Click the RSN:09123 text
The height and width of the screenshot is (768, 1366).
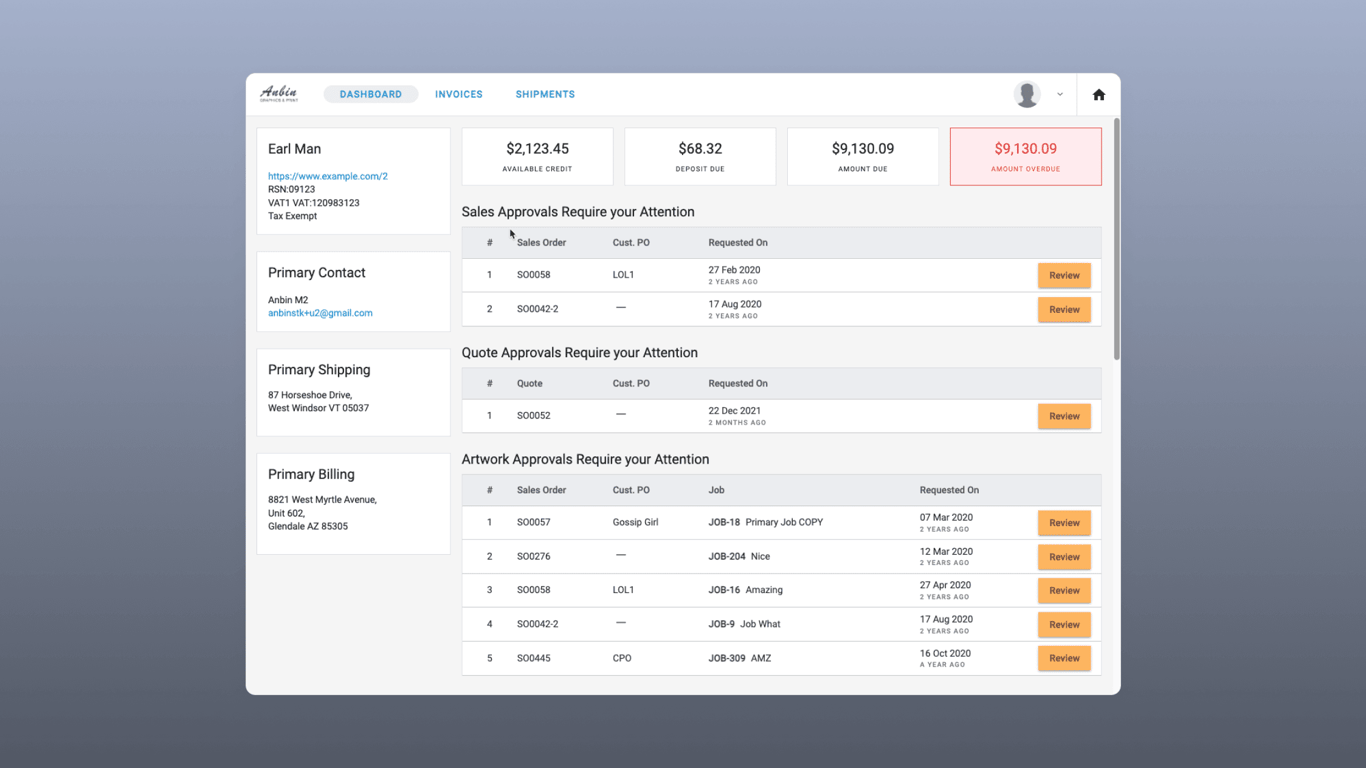pyautogui.click(x=291, y=189)
